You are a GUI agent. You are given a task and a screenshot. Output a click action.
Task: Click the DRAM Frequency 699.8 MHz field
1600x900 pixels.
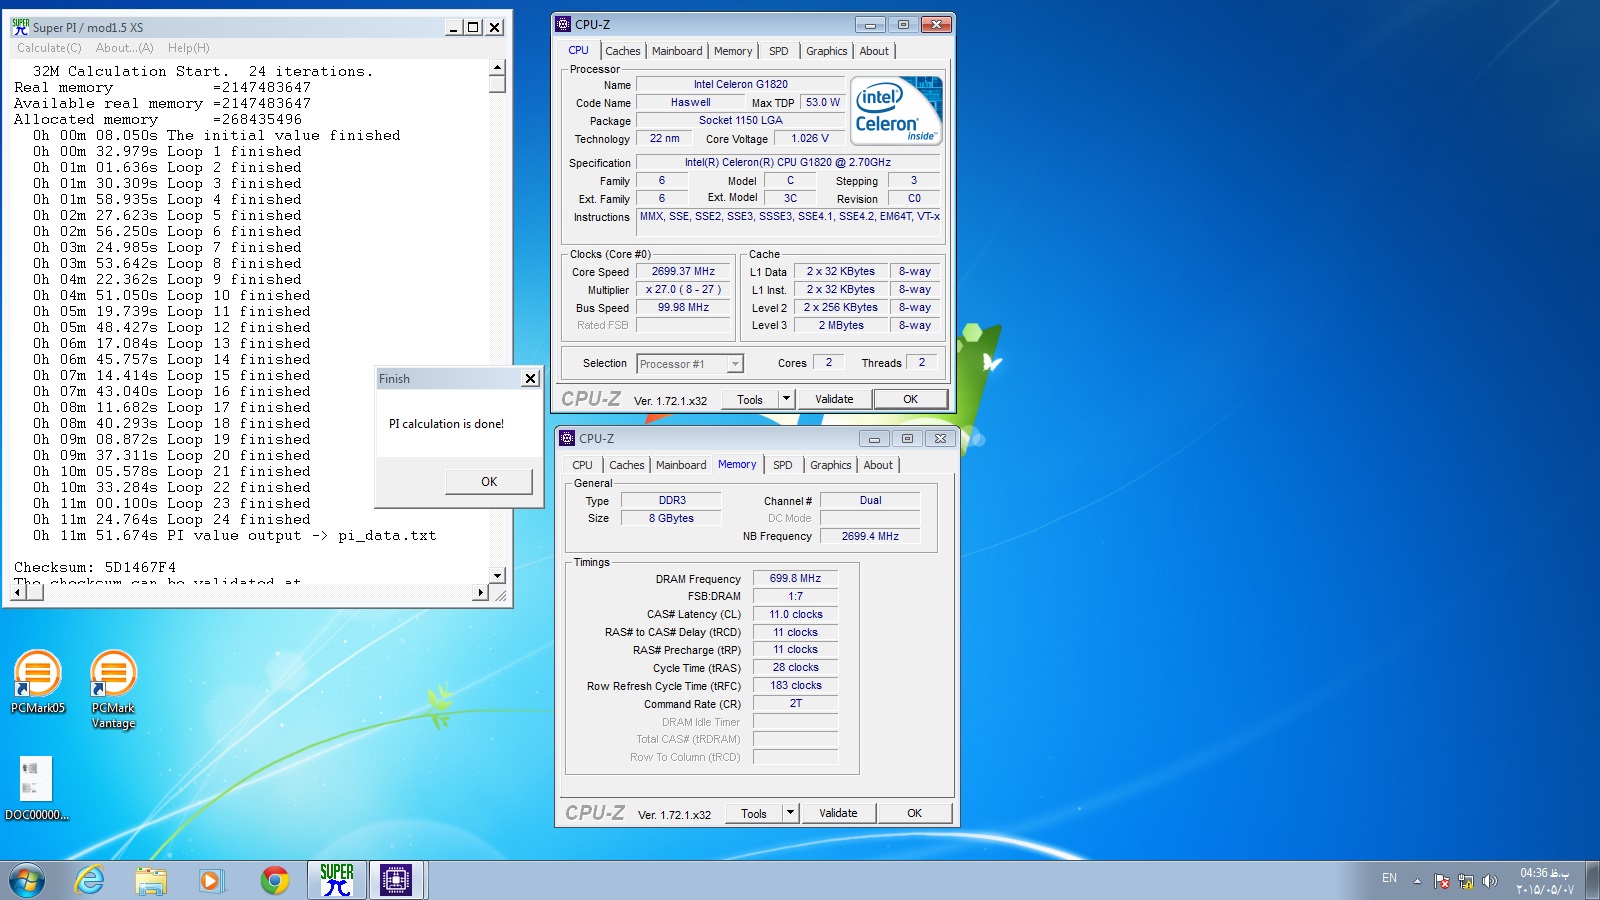[x=795, y=578]
